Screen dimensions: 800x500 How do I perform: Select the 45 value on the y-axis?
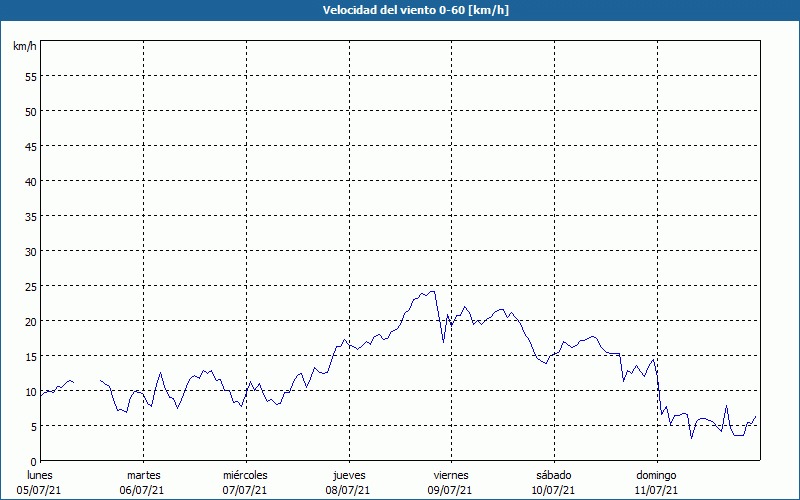31,146
